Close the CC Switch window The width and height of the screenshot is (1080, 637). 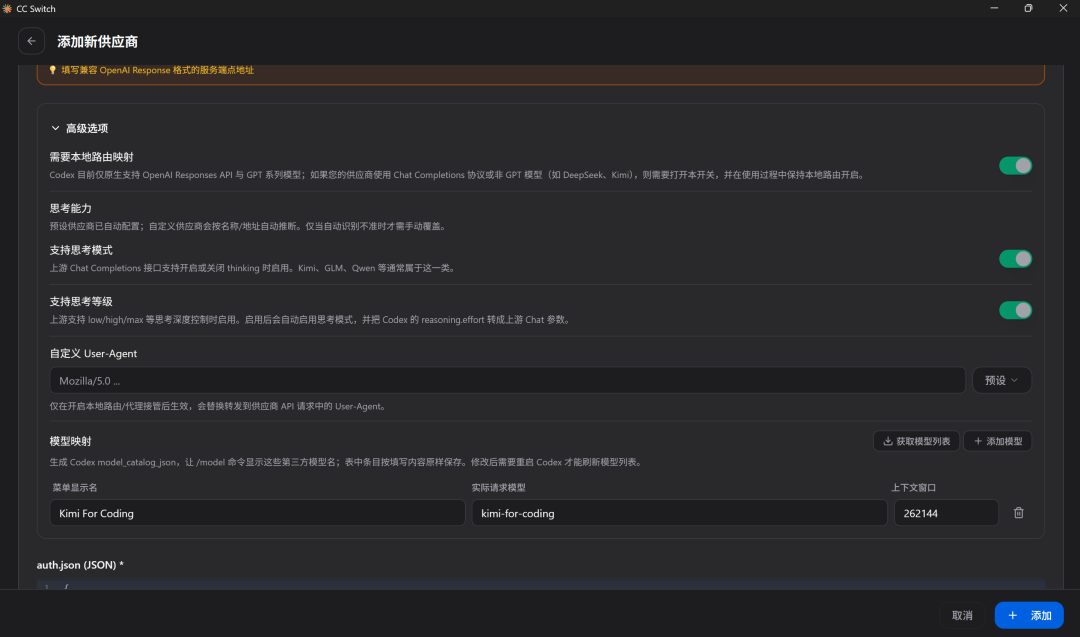tap(1063, 8)
